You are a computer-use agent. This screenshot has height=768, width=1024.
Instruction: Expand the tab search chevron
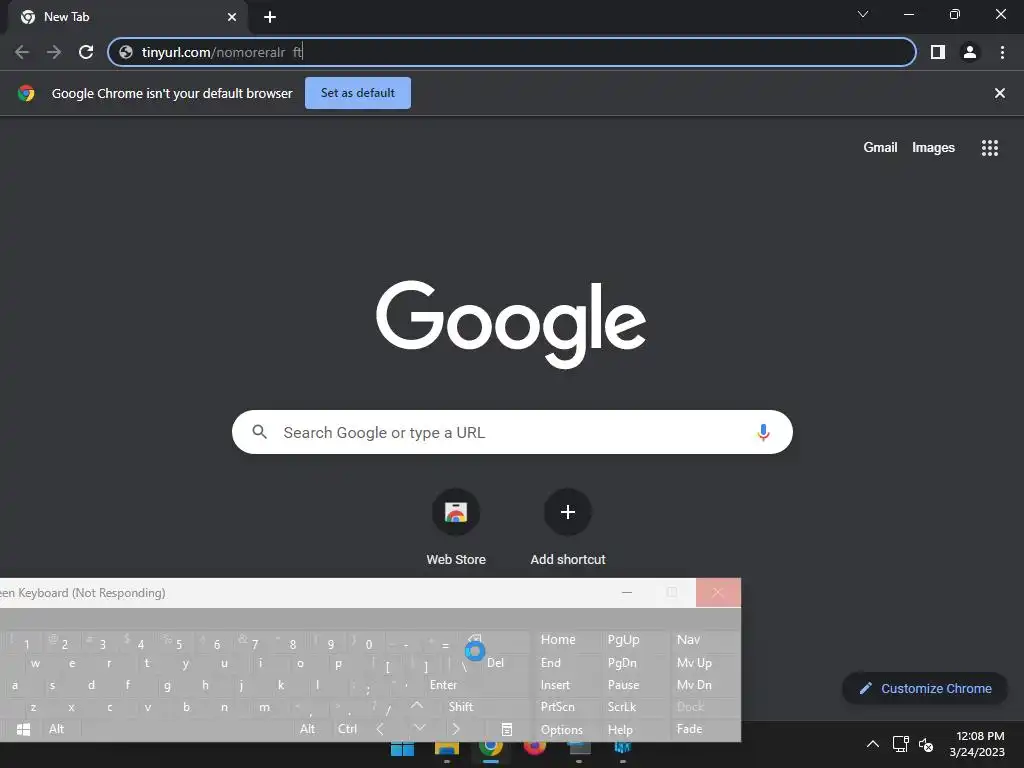point(863,14)
